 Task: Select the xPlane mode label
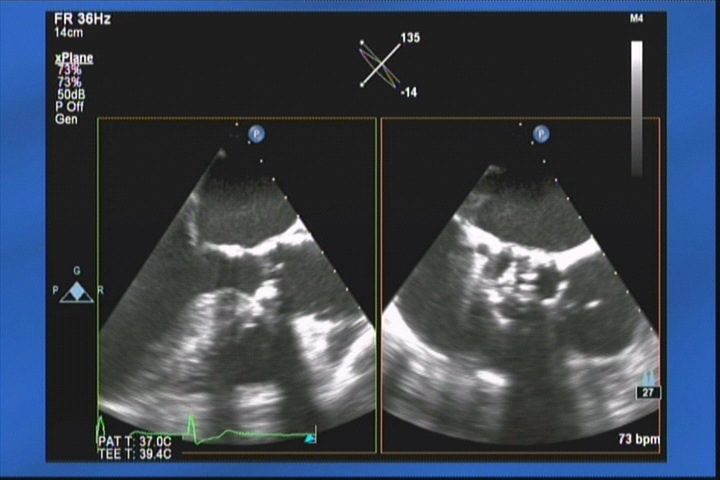tap(74, 58)
